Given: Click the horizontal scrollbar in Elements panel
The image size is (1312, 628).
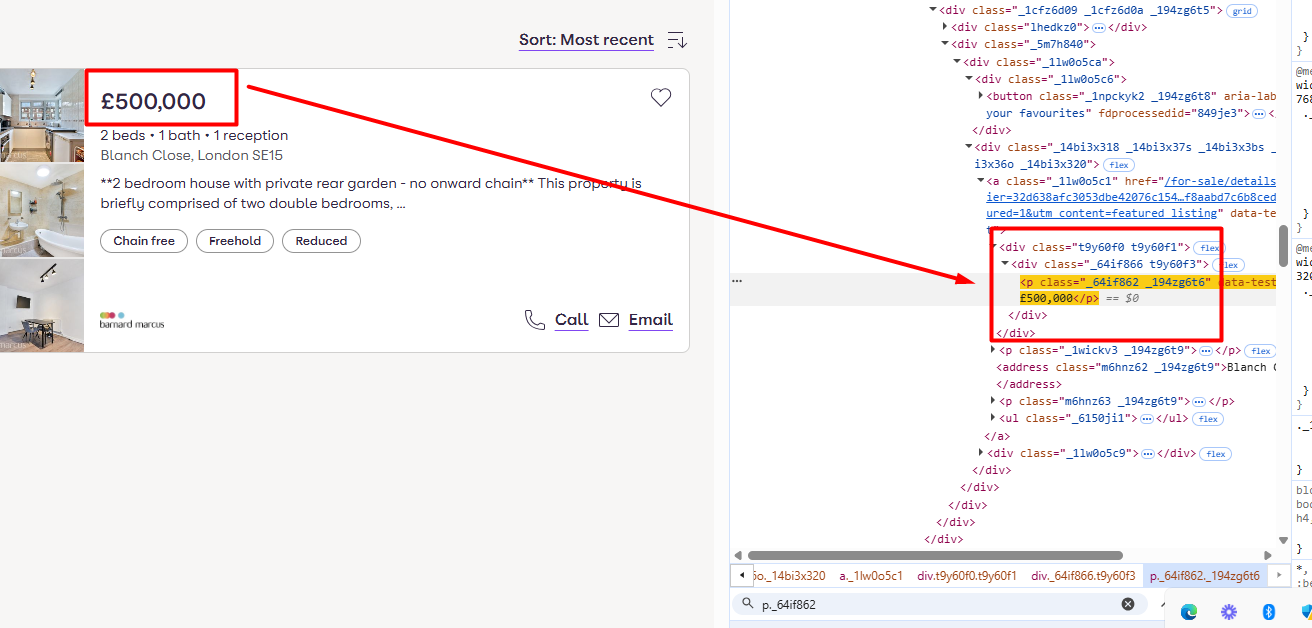Looking at the screenshot, I should click(x=935, y=555).
